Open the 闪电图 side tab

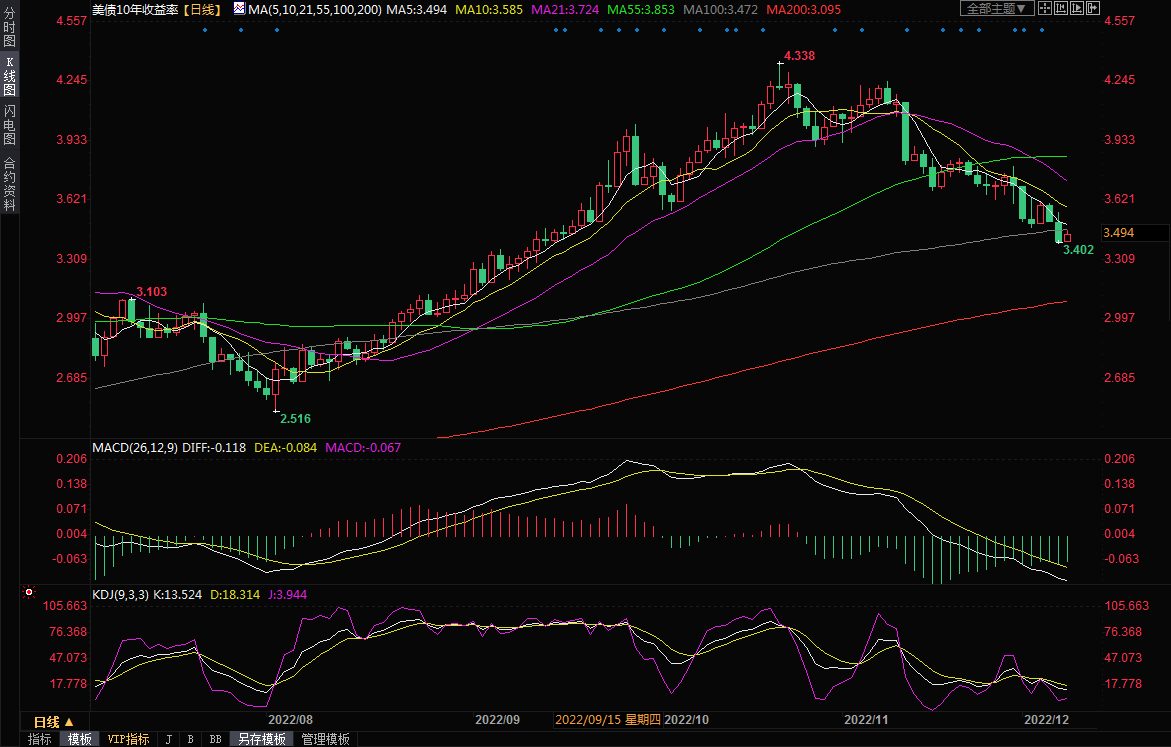(9, 124)
